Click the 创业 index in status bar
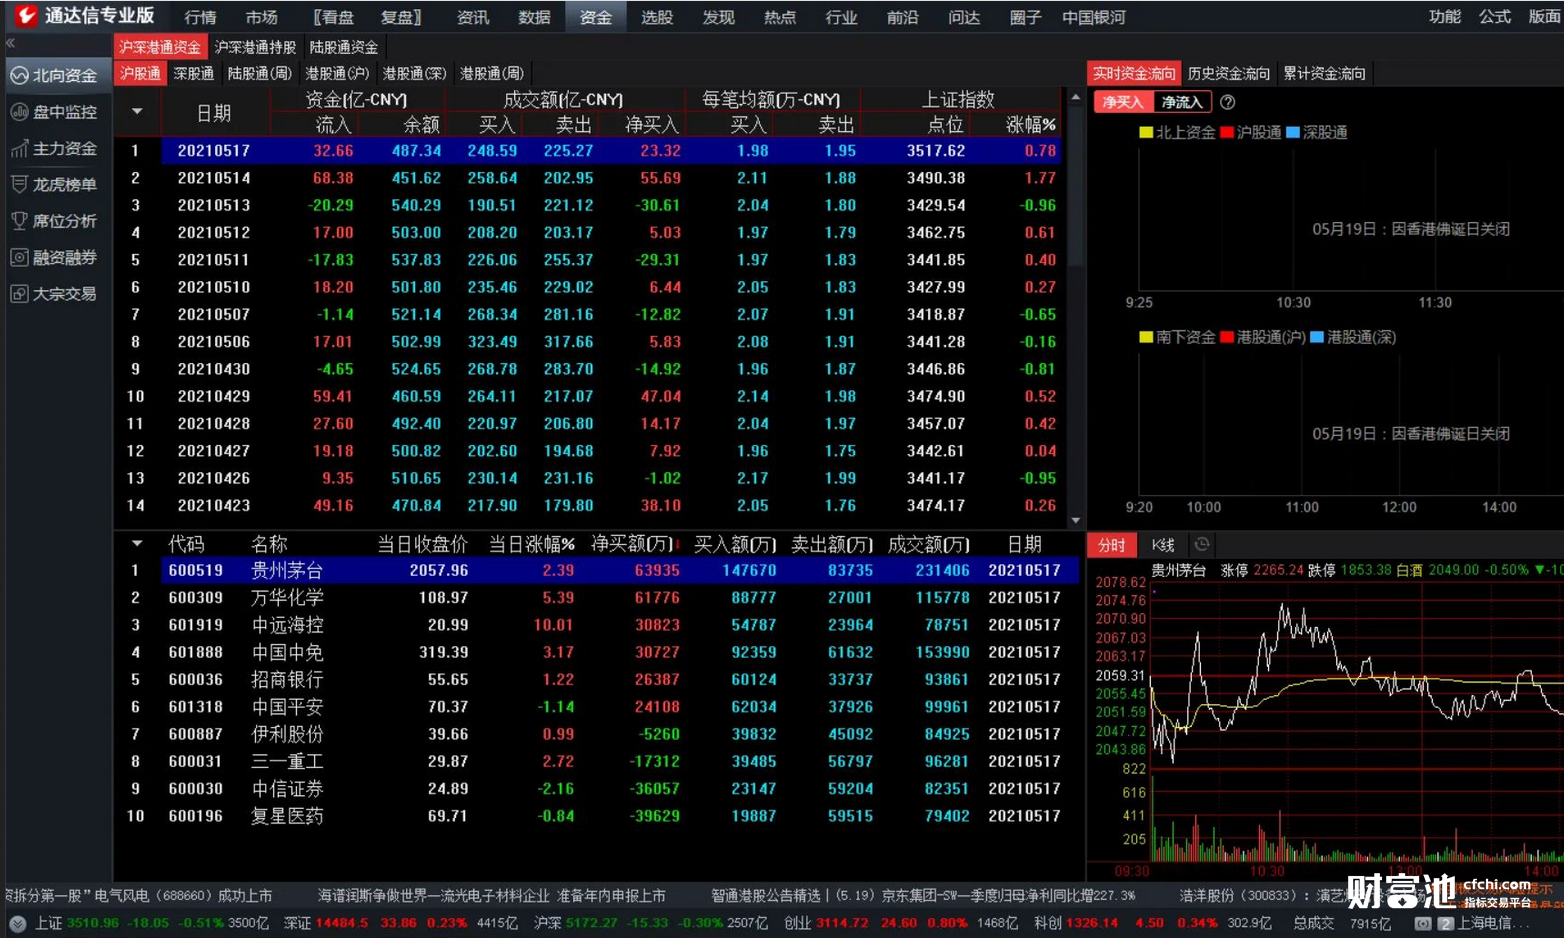Viewport: 1564px width, 938px height. tap(900, 923)
